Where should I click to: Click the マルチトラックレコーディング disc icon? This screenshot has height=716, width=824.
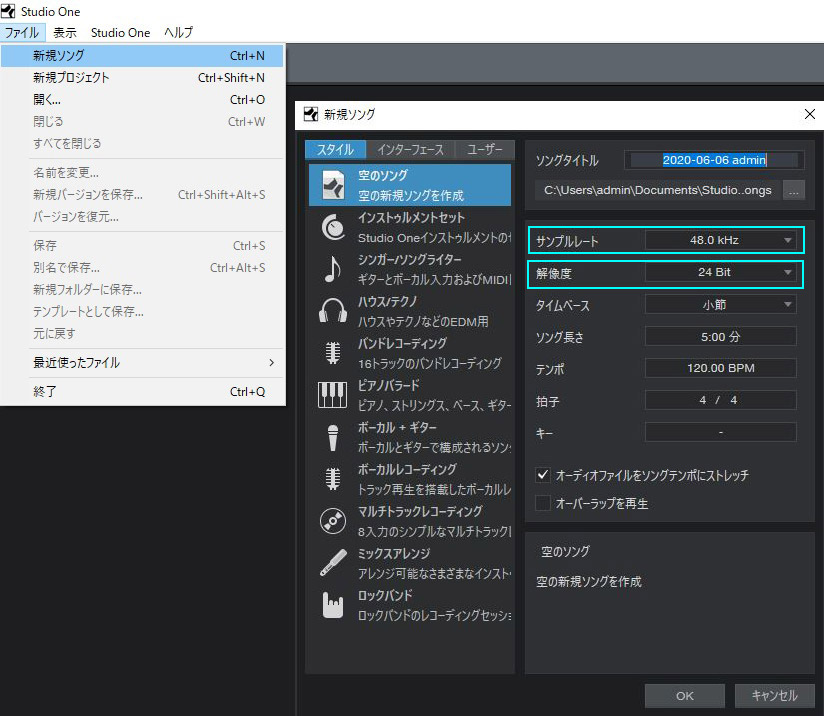pos(333,521)
